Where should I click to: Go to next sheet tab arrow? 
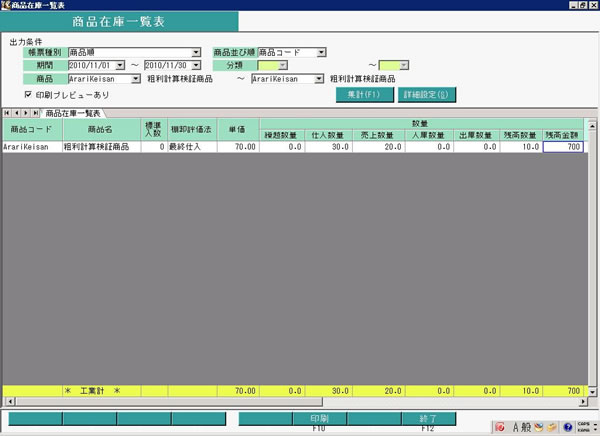26,113
